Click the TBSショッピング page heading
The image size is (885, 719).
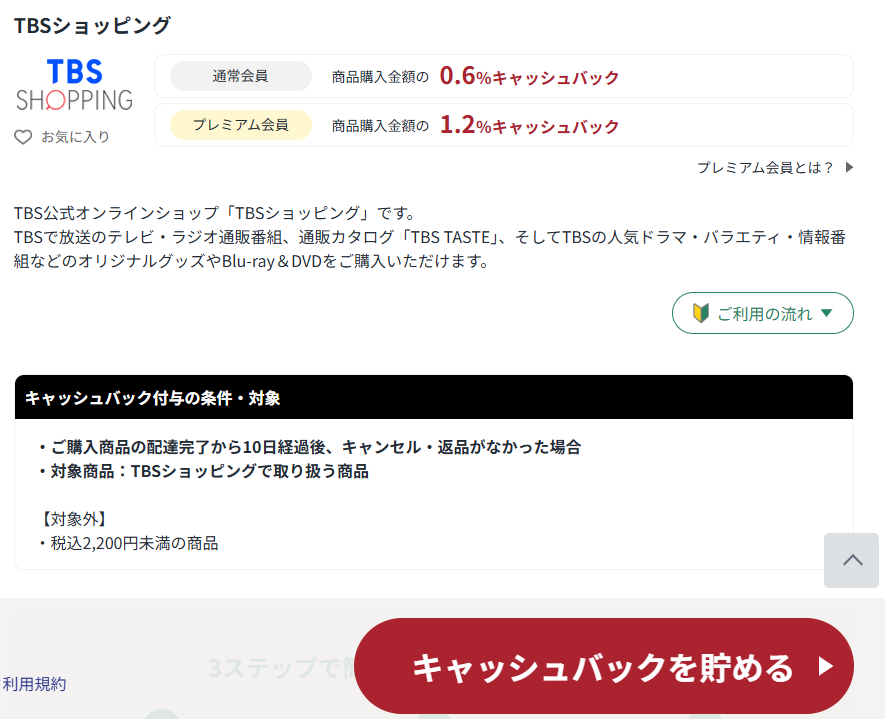[92, 26]
